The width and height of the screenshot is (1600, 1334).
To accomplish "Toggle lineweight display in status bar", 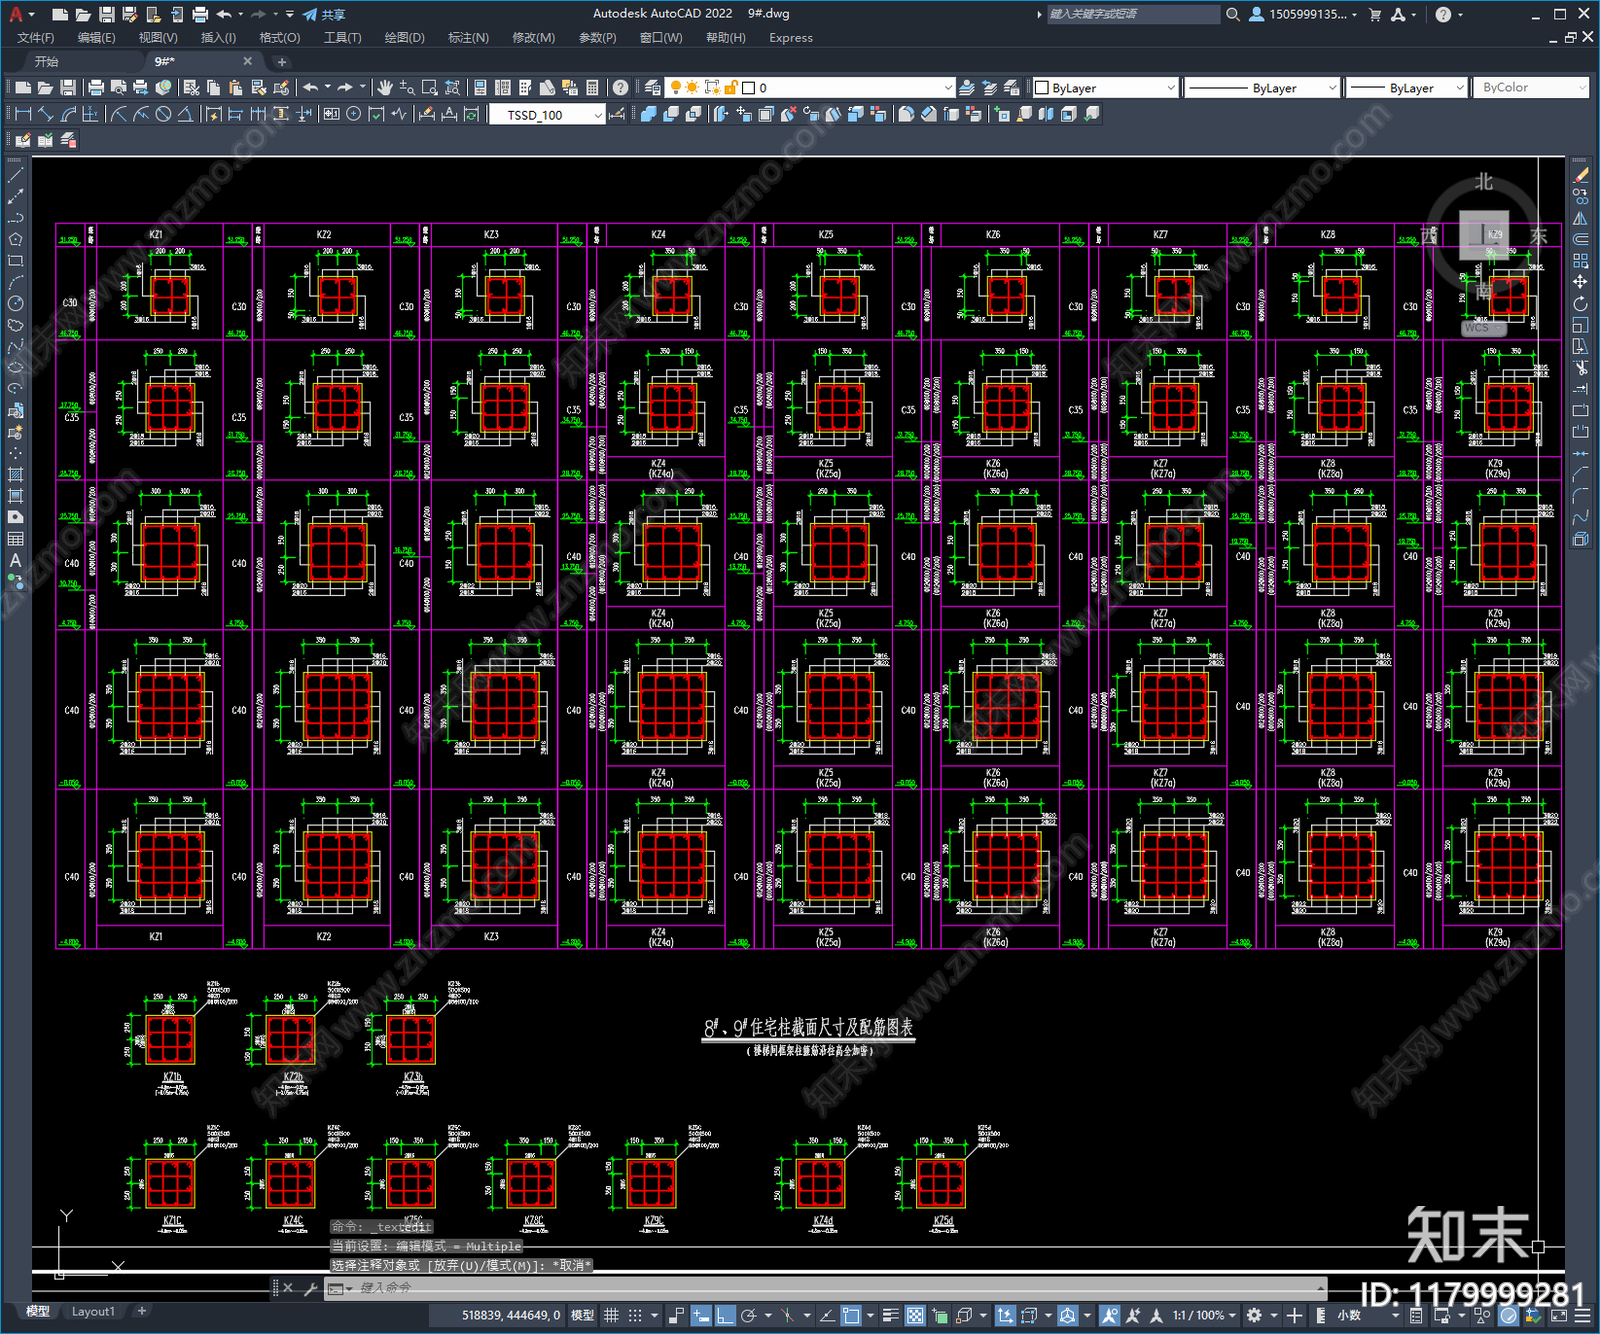I will point(891,1315).
